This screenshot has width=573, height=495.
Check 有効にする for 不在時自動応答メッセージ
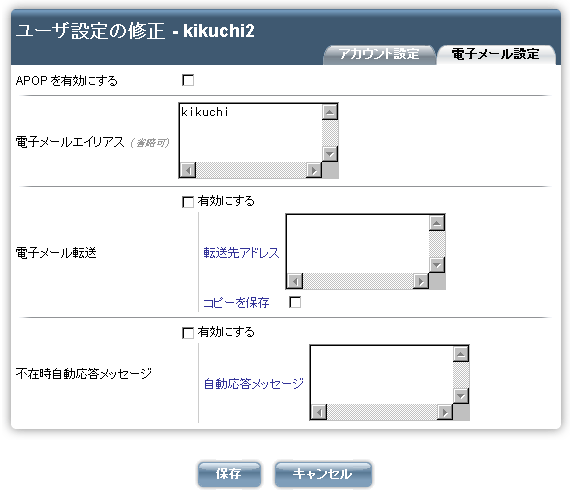[188, 333]
